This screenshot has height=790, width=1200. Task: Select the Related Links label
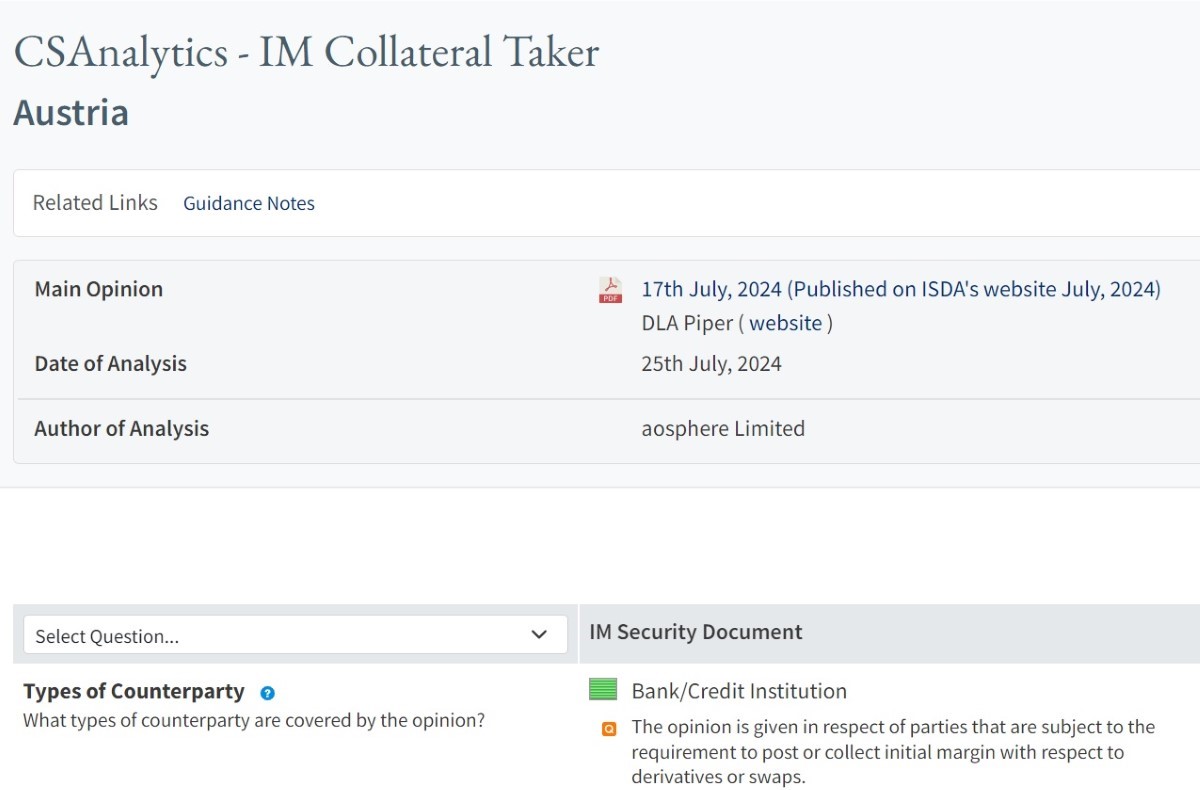95,203
